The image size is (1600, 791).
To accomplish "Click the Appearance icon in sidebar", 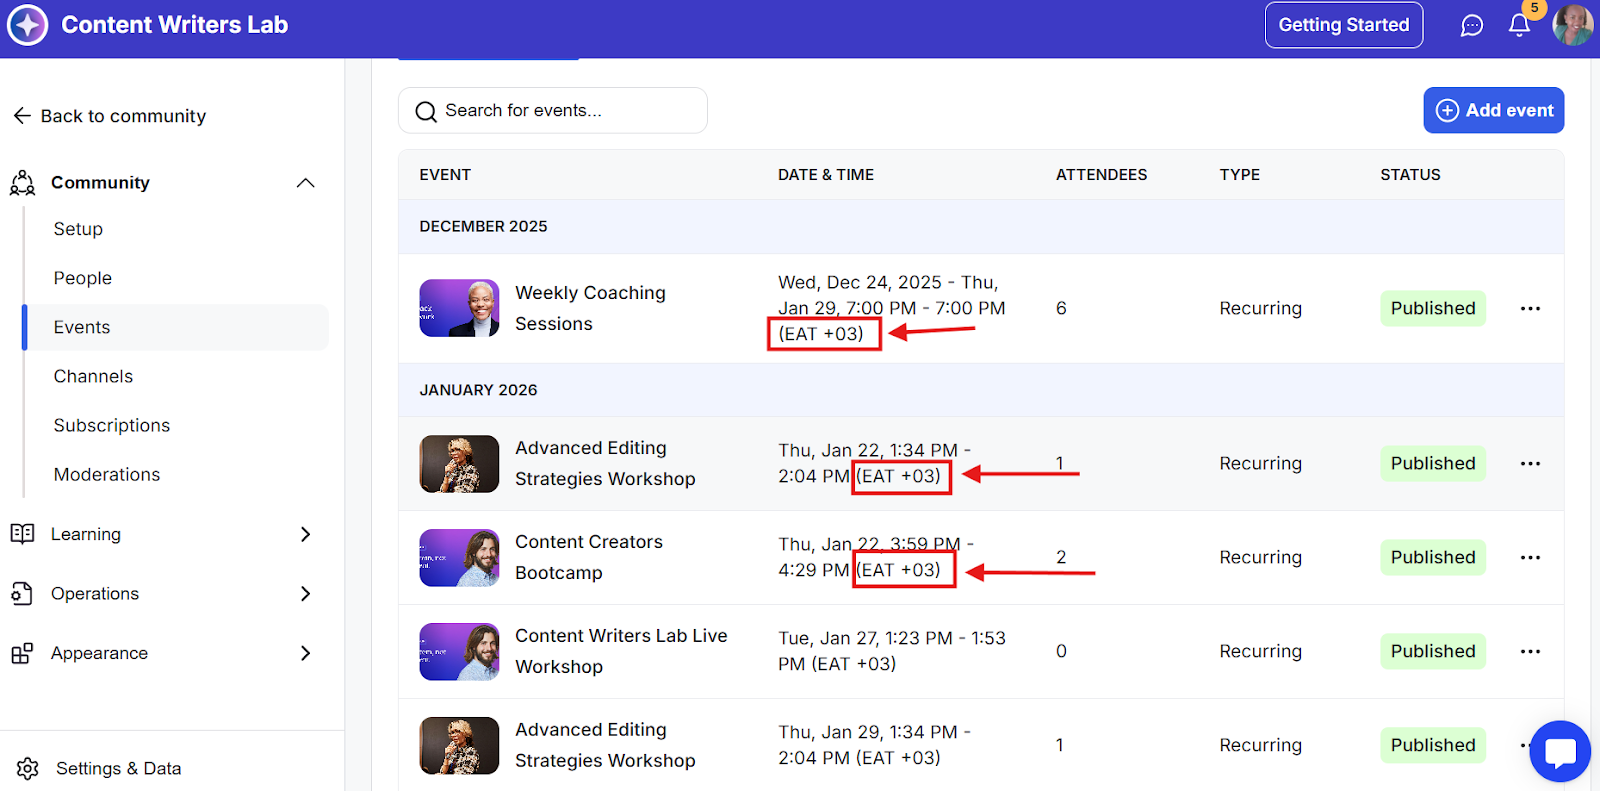I will tap(22, 654).
